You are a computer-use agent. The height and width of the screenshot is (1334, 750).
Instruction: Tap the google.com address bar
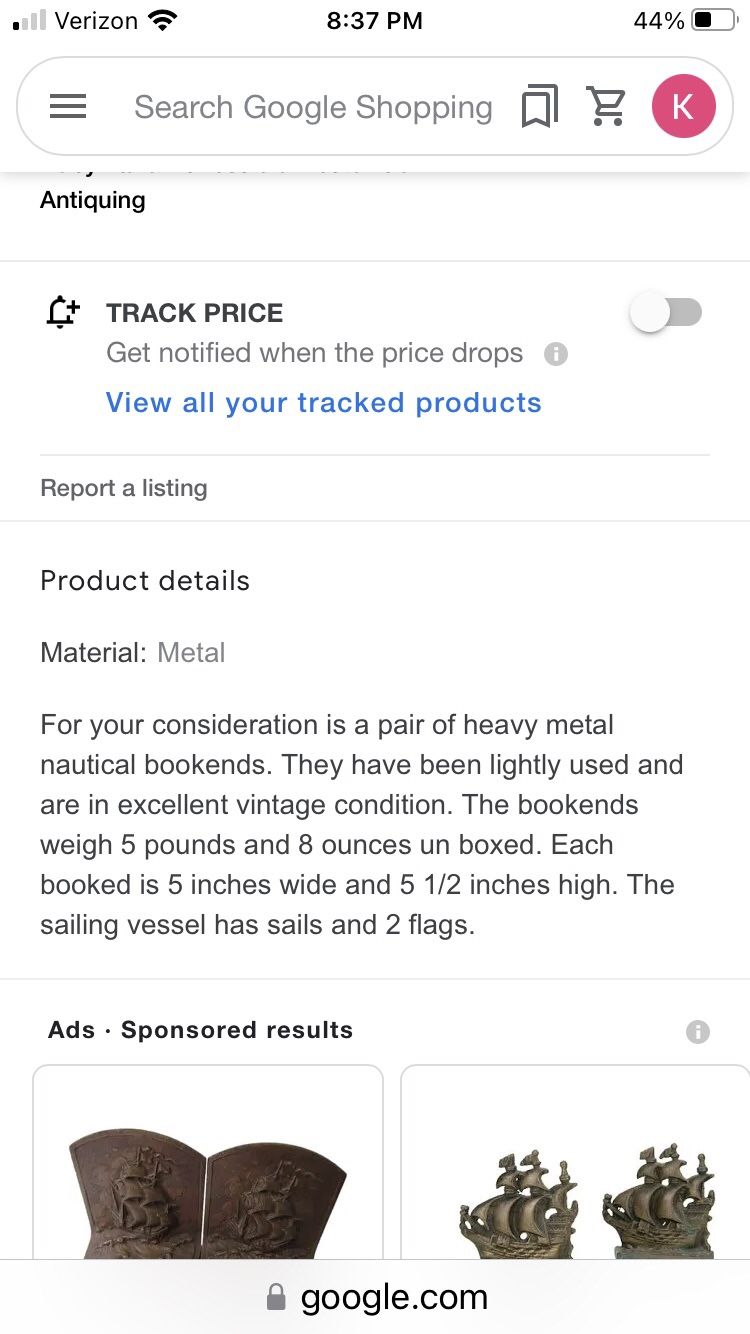pyautogui.click(x=375, y=1297)
